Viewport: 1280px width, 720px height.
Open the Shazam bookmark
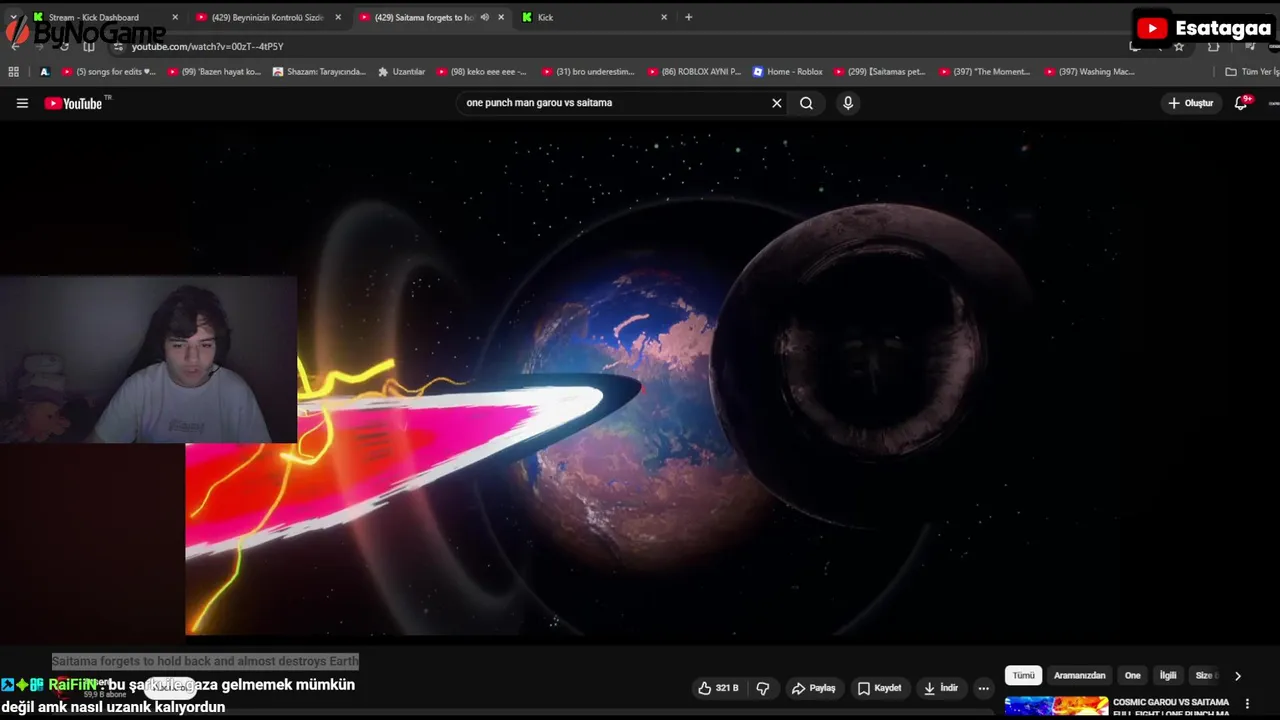[319, 72]
